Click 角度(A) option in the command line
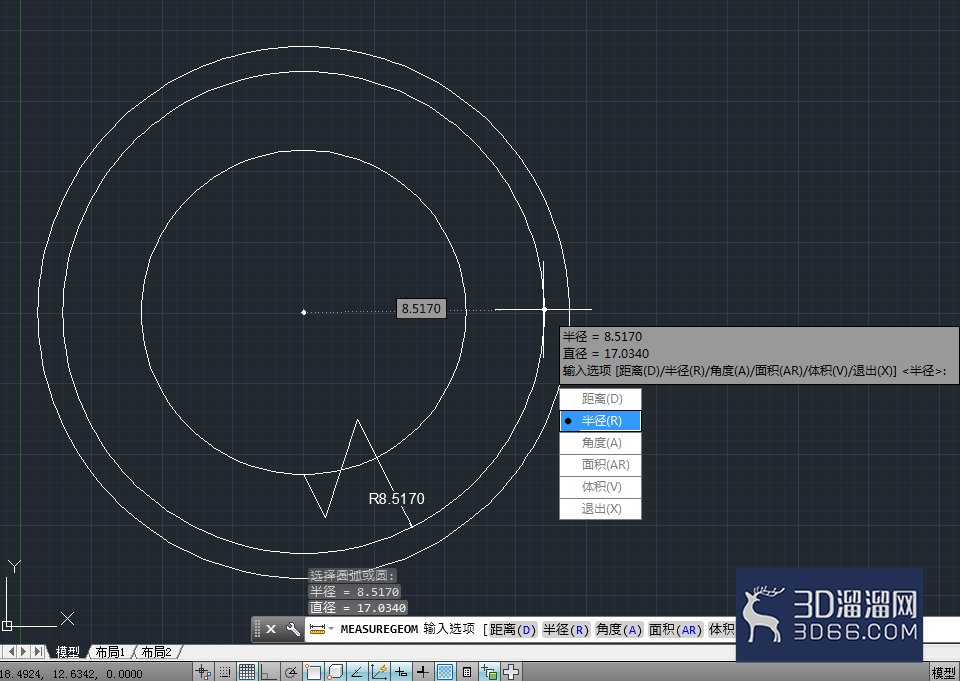This screenshot has width=960, height=681. [x=619, y=630]
